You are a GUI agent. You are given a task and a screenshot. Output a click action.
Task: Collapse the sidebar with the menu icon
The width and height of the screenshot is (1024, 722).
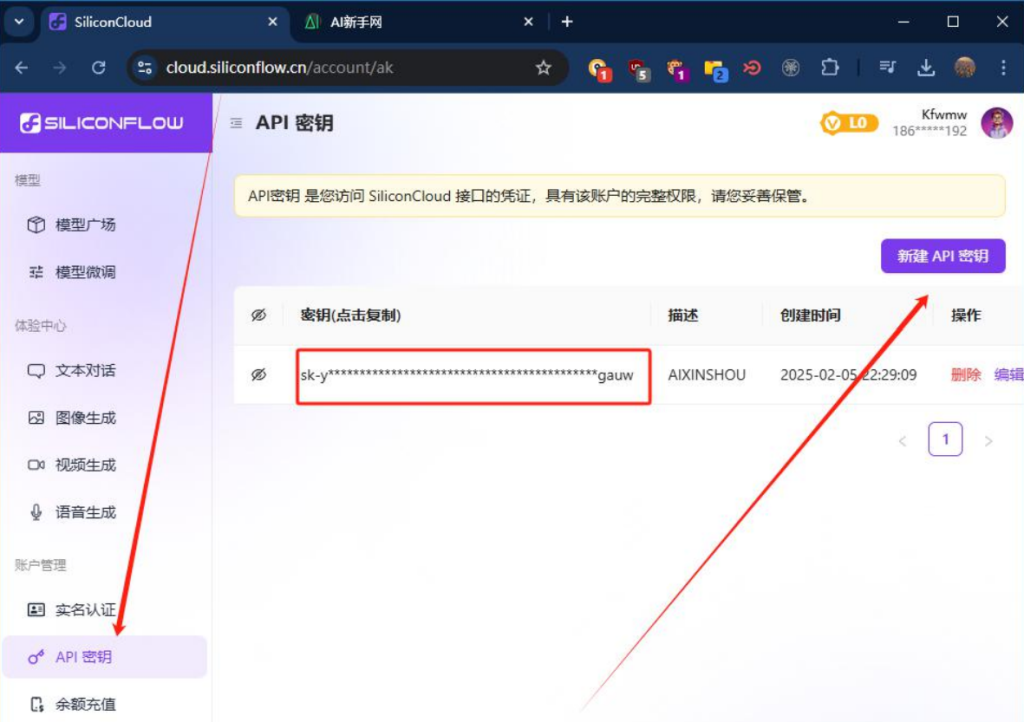coord(236,123)
